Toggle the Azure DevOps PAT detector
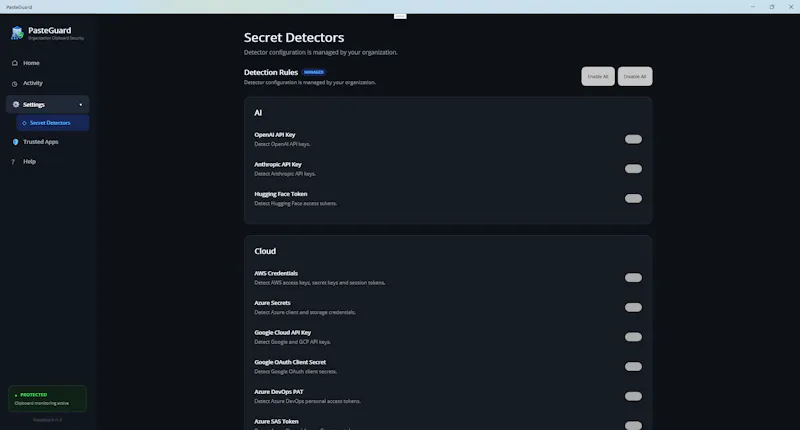This screenshot has width=800, height=430. click(633, 396)
